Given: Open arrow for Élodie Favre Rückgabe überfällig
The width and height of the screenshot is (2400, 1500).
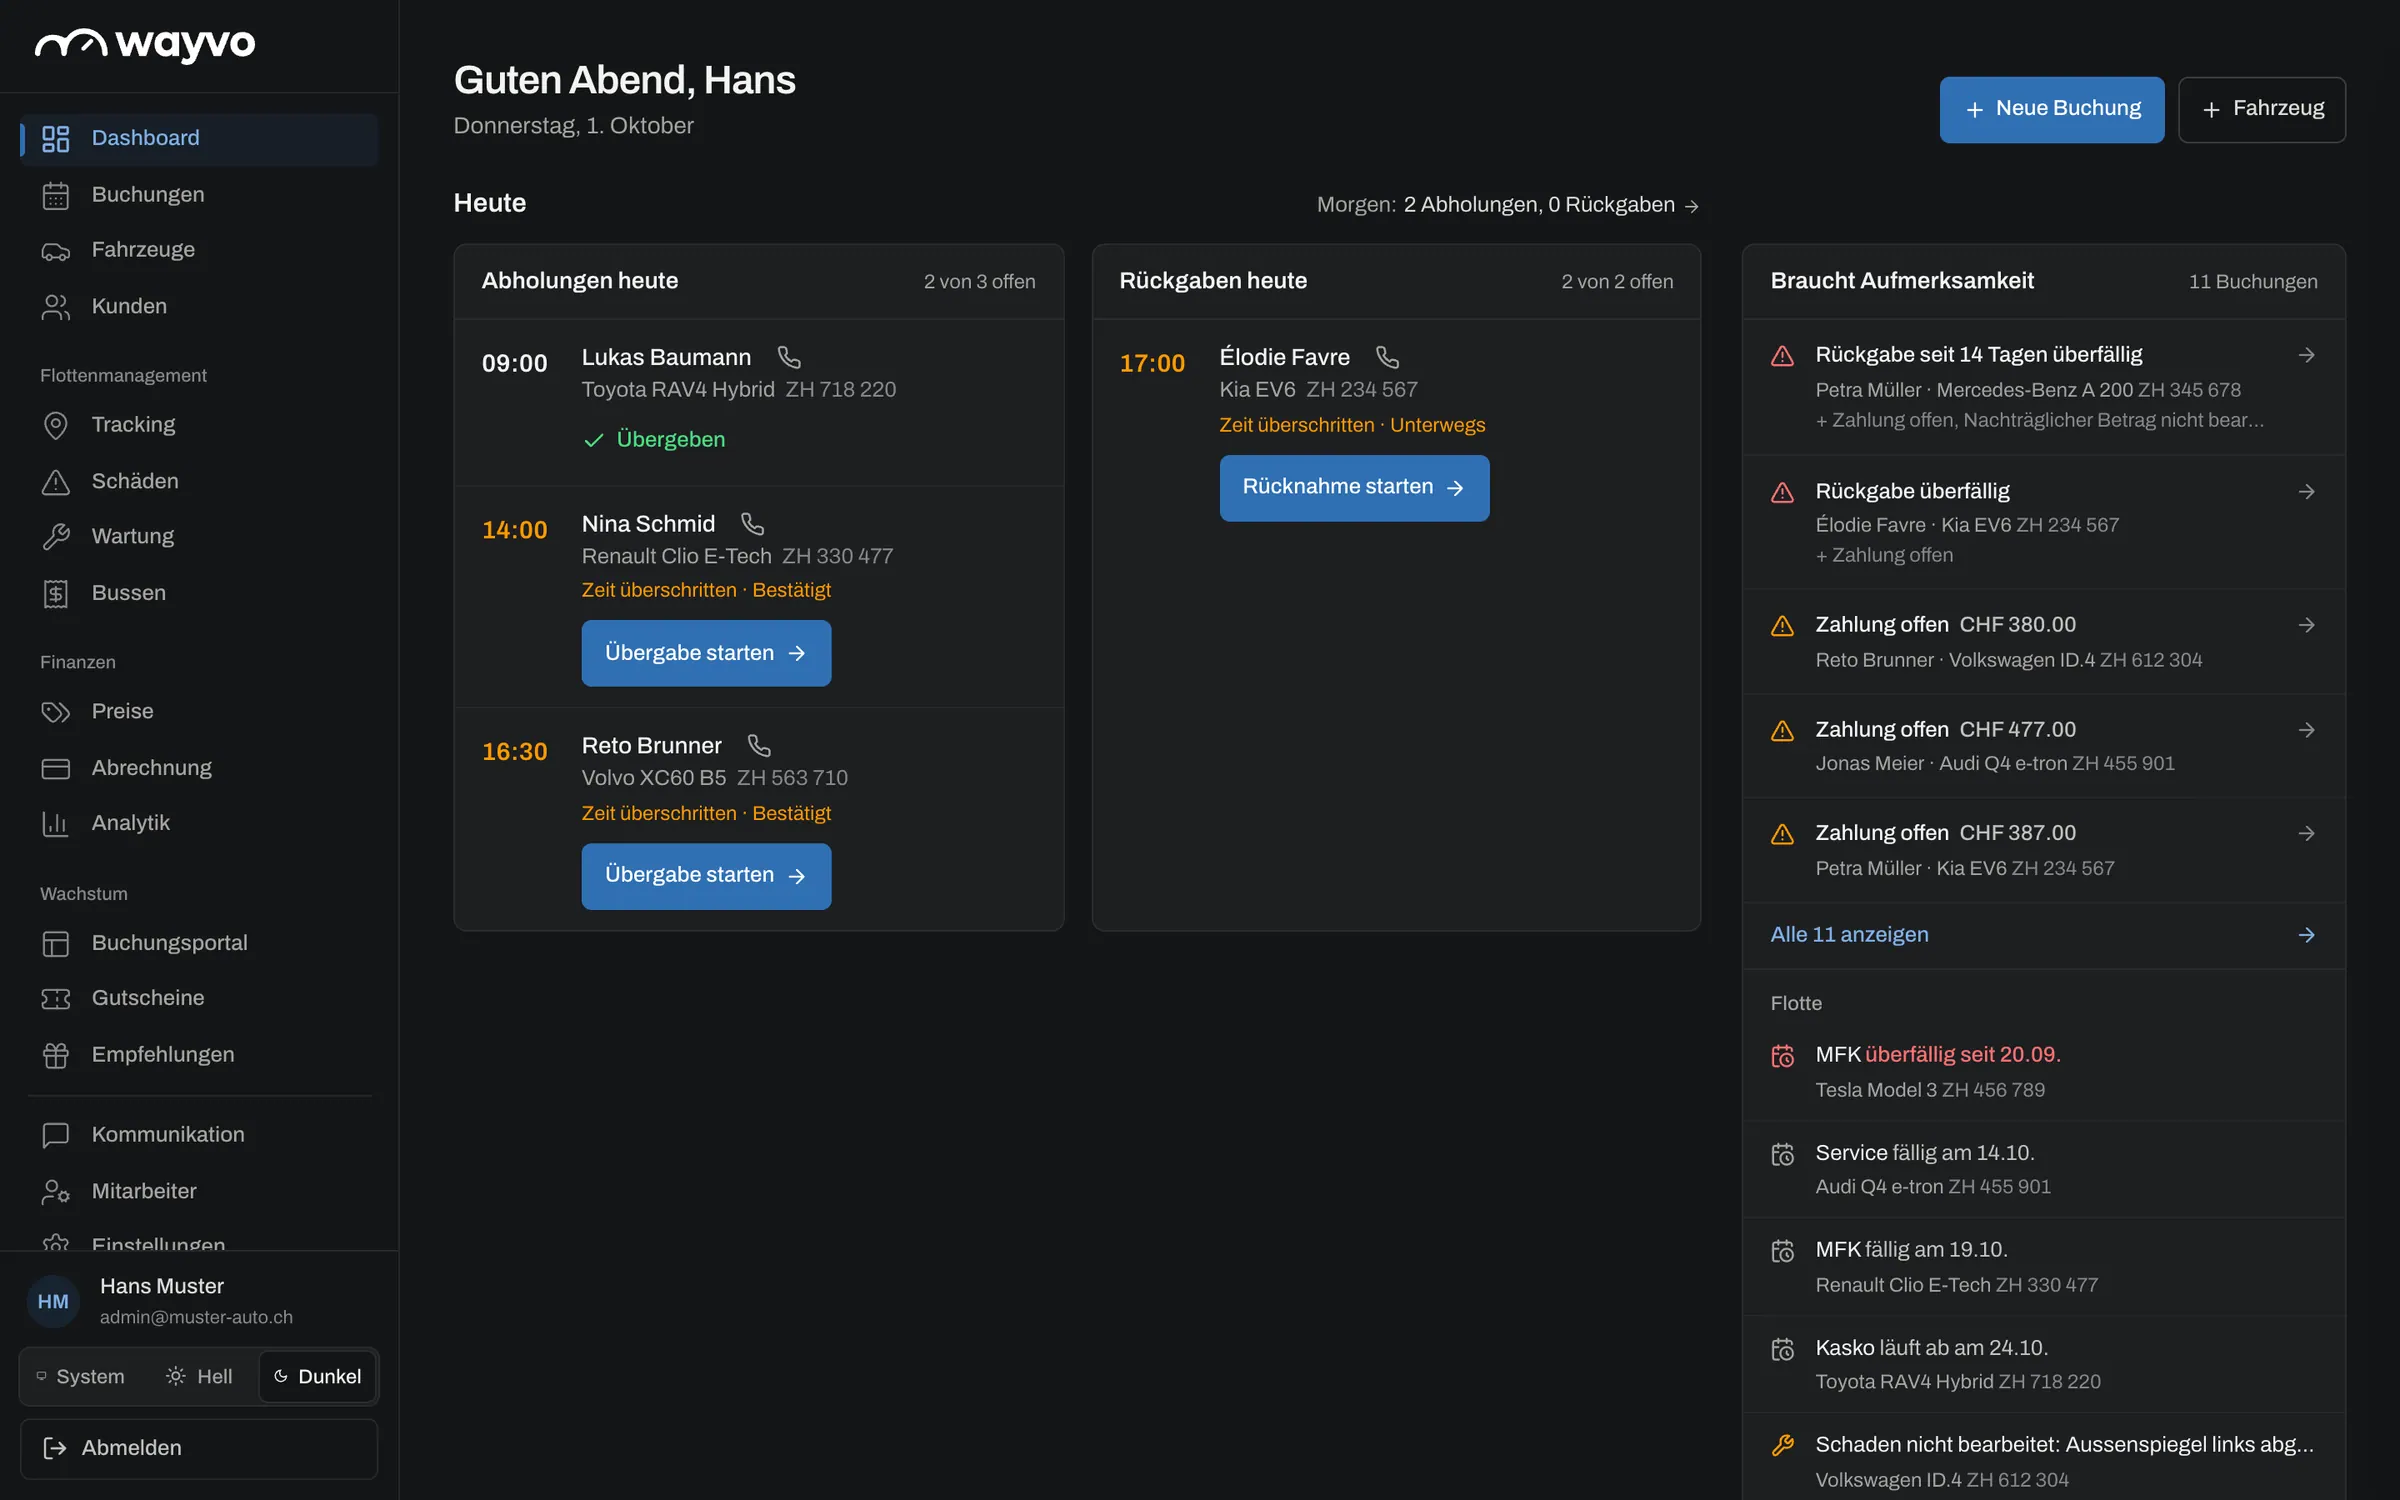Looking at the screenshot, I should pos(2306,492).
